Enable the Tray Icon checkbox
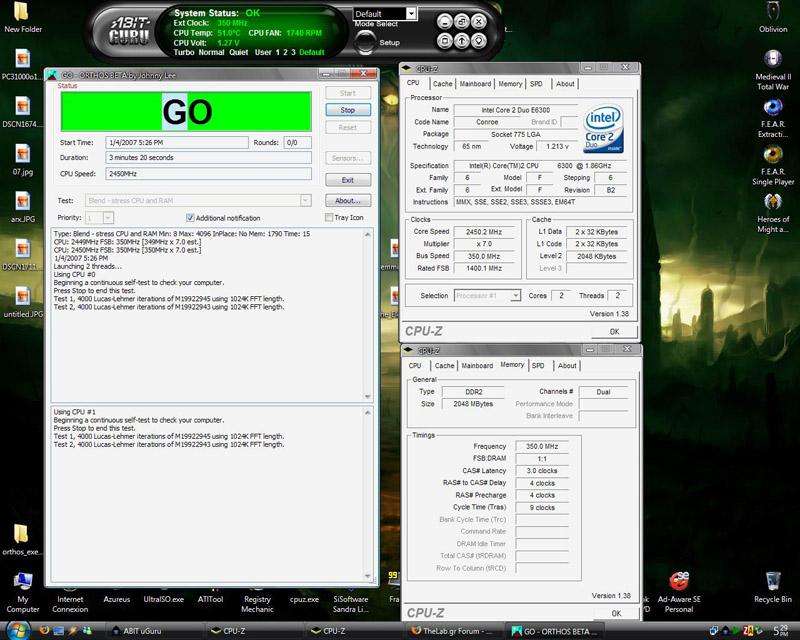The image size is (800, 640). click(x=329, y=217)
